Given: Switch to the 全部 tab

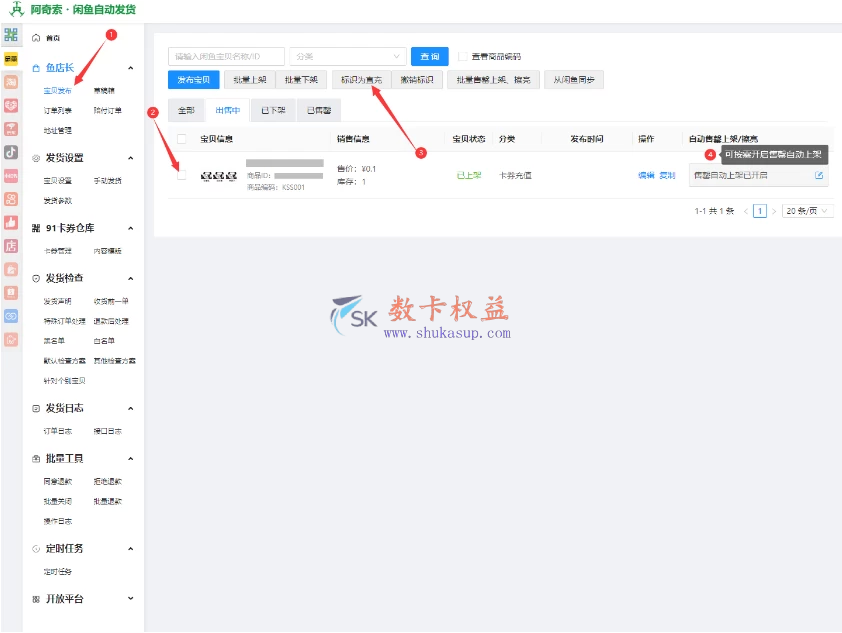Looking at the screenshot, I should tap(186, 111).
